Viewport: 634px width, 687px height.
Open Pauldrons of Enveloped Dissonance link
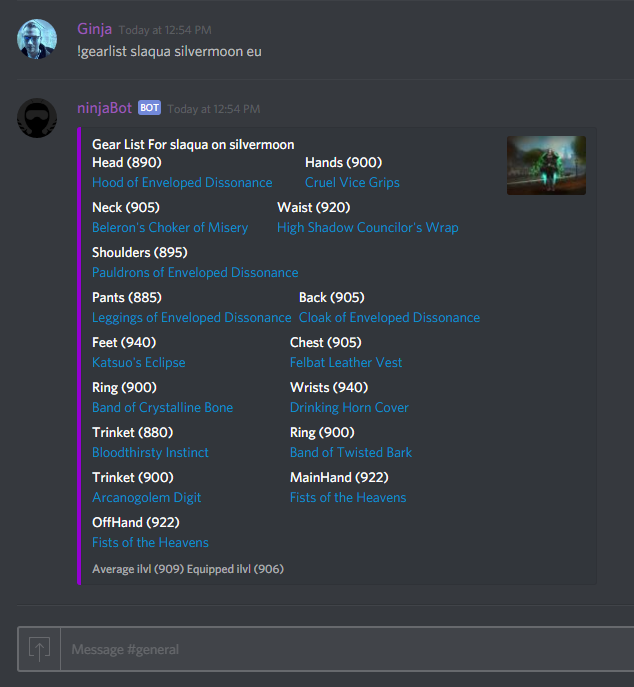tap(195, 273)
